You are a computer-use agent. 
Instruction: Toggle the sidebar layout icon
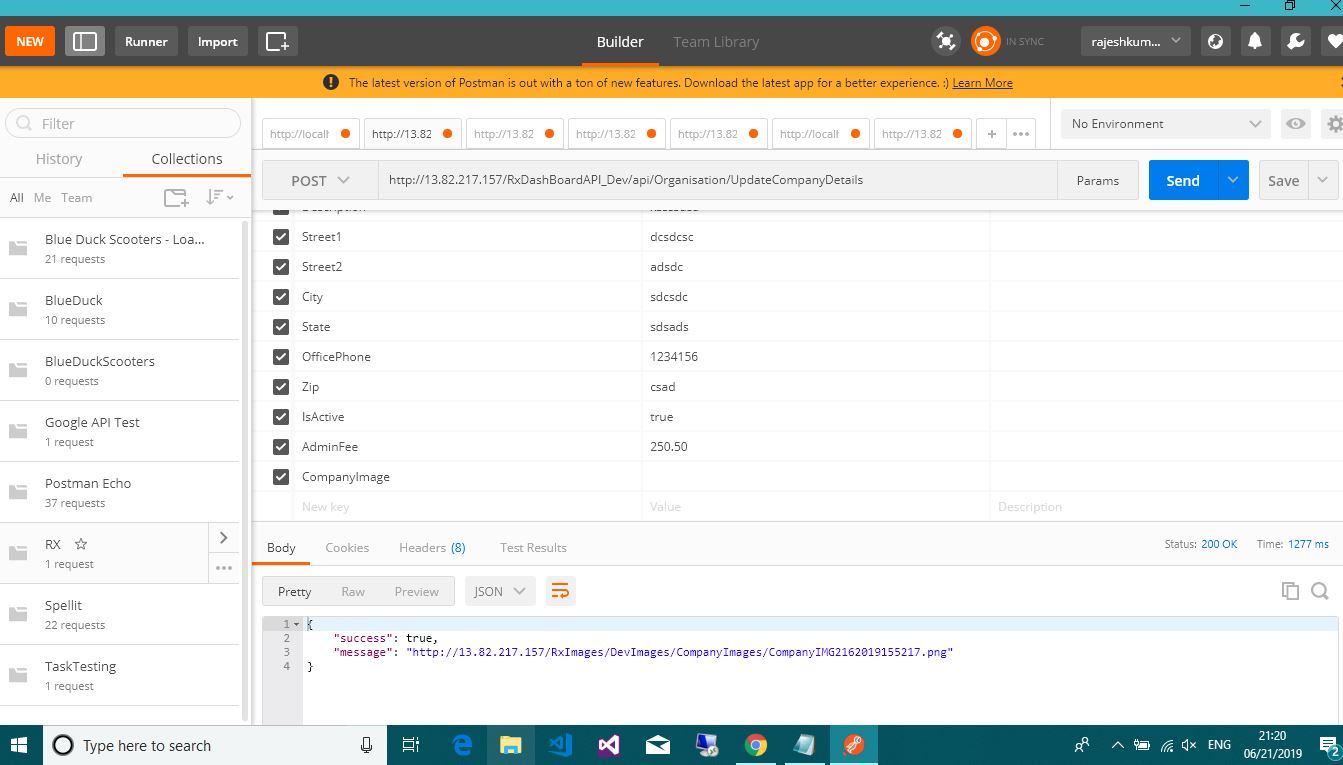tap(85, 42)
